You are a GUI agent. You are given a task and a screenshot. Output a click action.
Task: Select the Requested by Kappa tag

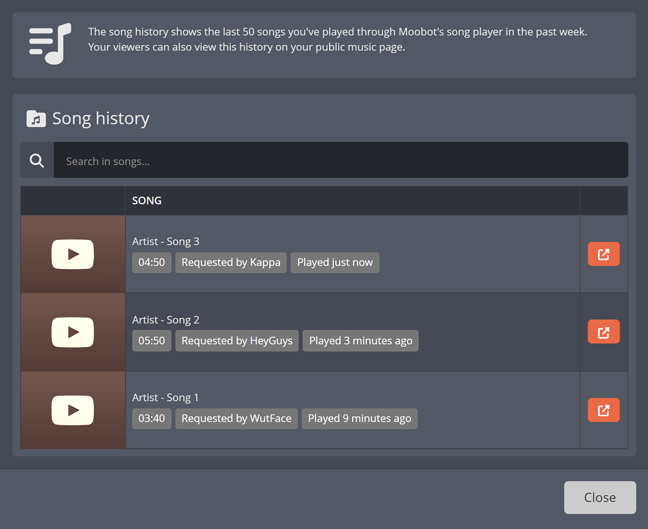point(231,263)
